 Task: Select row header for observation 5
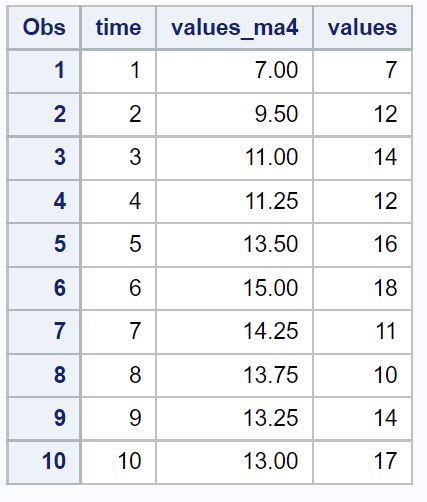[44, 245]
